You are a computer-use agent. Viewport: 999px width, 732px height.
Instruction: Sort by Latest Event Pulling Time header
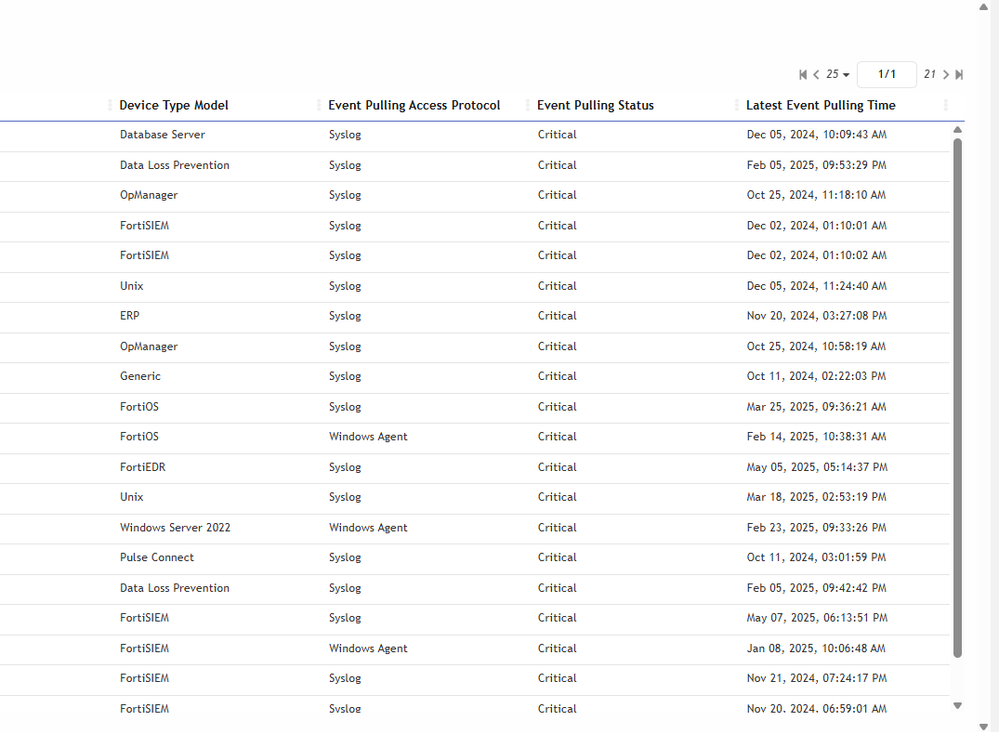(820, 106)
